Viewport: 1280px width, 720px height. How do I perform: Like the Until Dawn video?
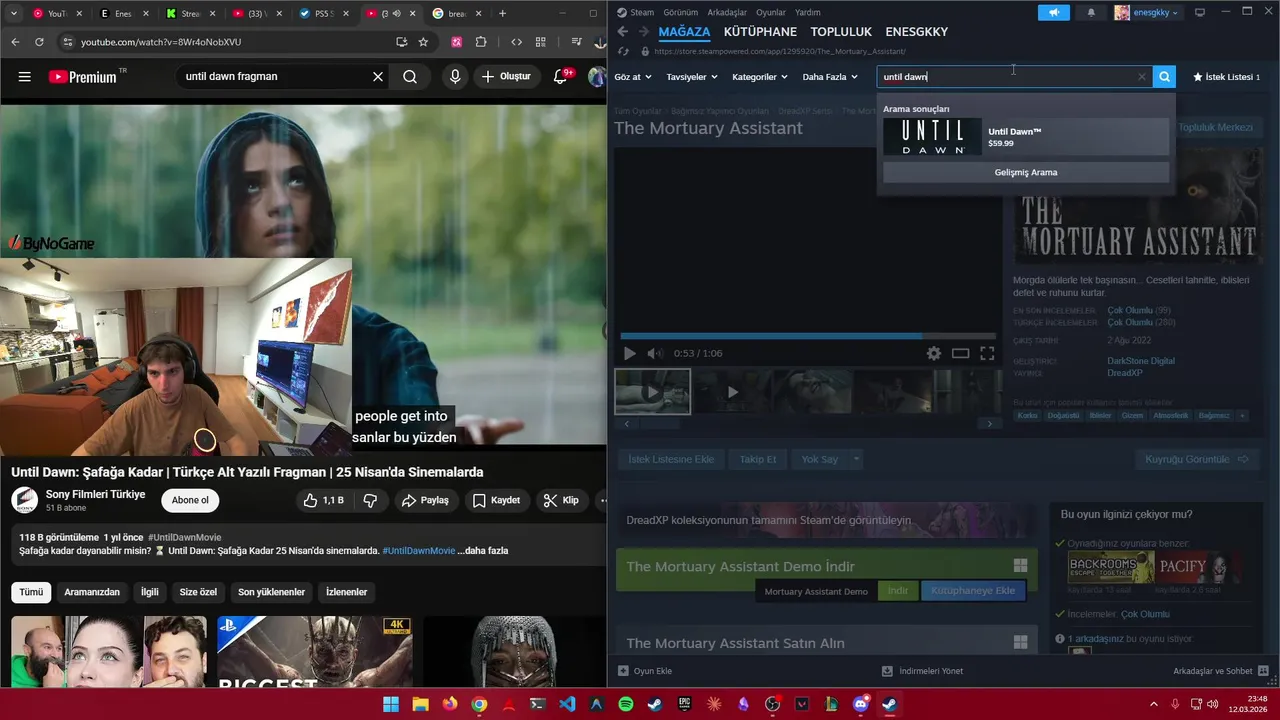click(324, 500)
